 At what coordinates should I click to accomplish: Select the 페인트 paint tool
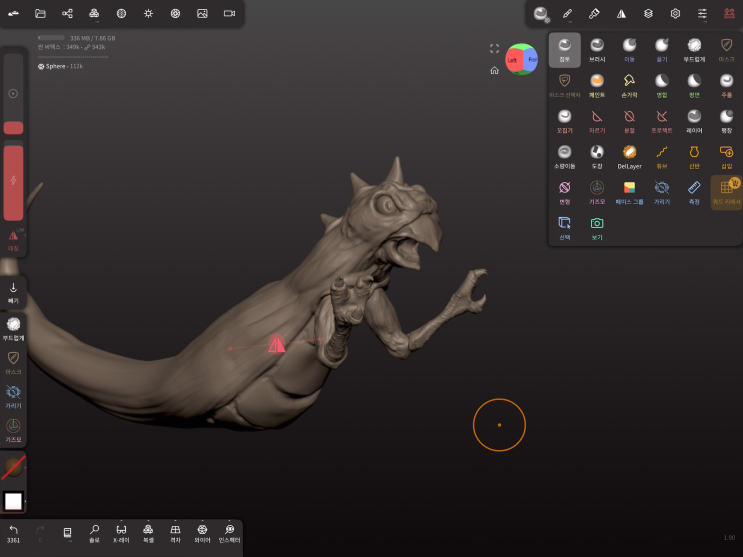pos(597,84)
